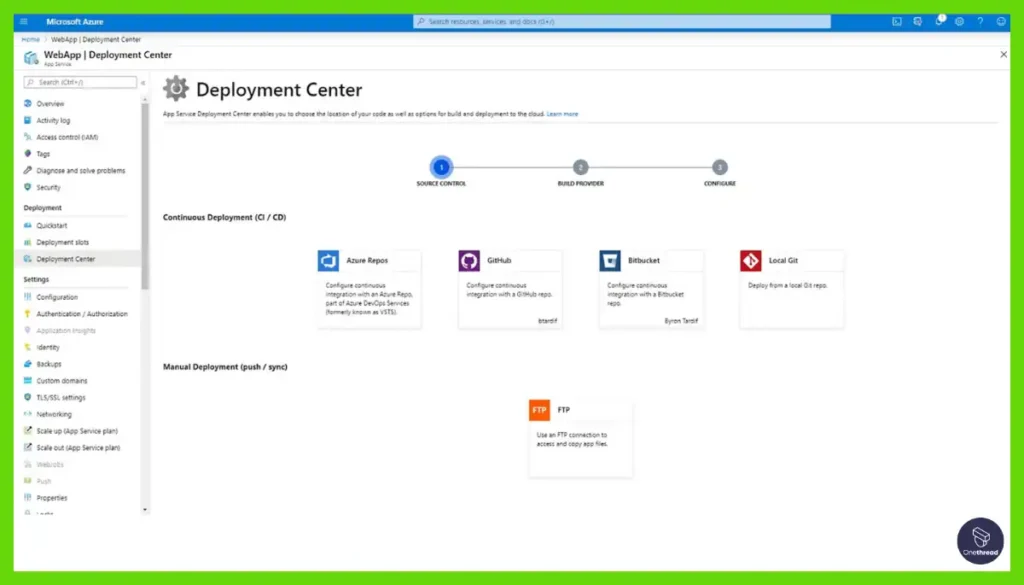Open Scale up (App Service plan)
The height and width of the screenshot is (585, 1024).
click(78, 431)
